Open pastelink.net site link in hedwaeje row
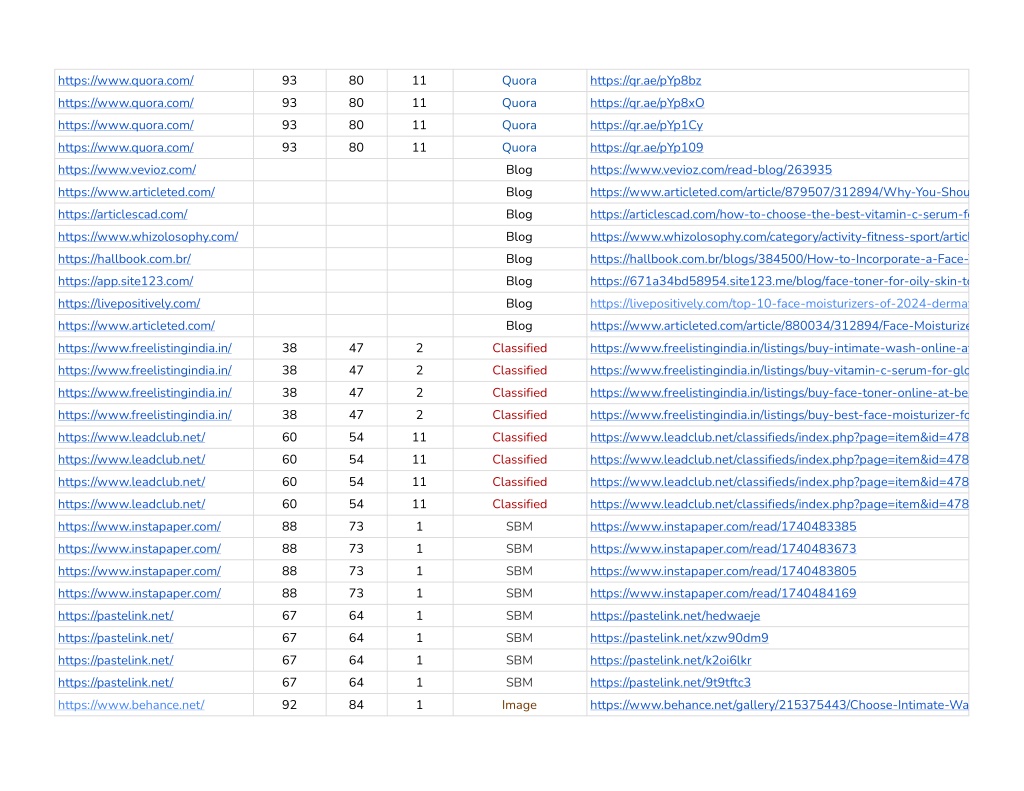Viewport: 1024px width, 791px height. point(116,615)
